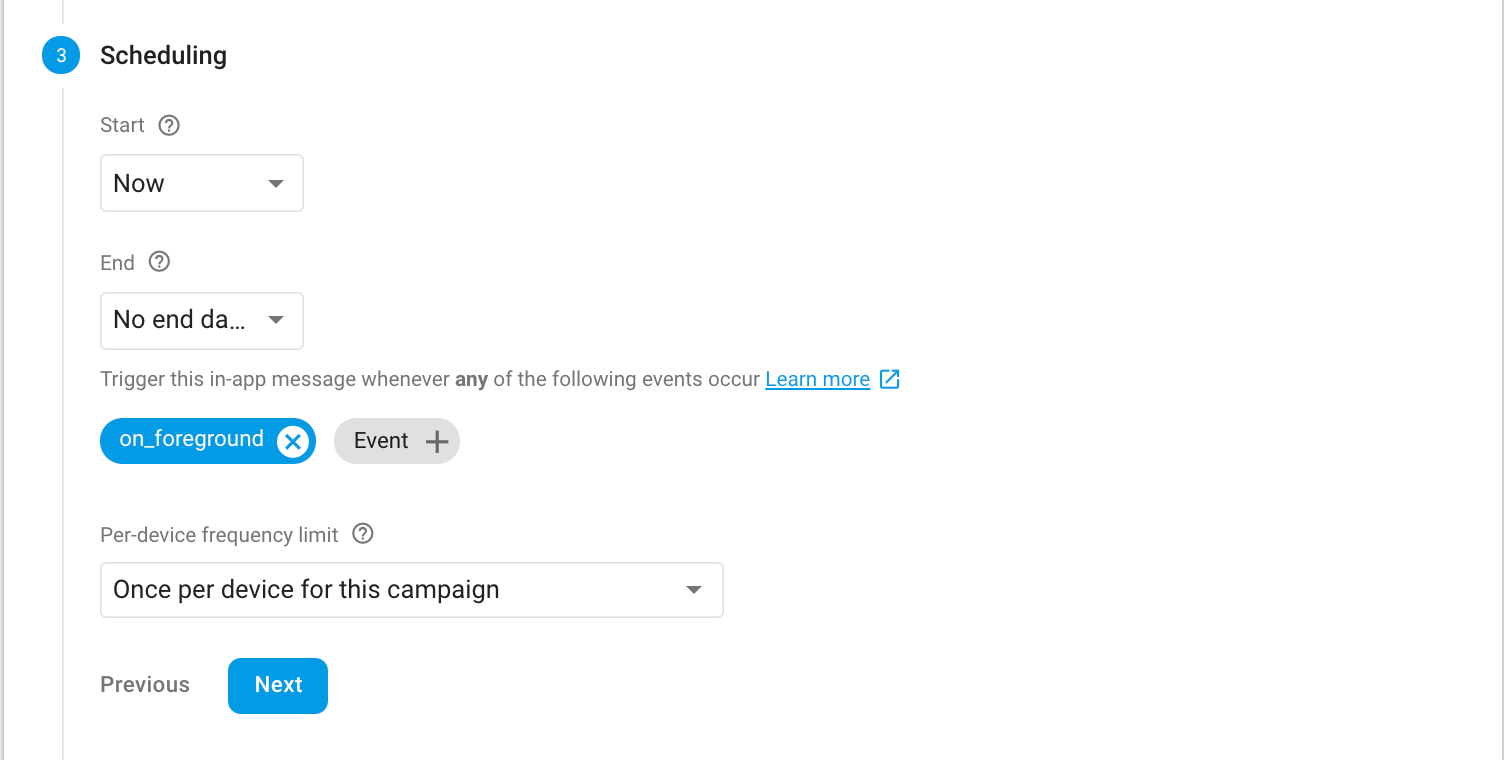Click the on_foreground event chip label

[x=191, y=440]
